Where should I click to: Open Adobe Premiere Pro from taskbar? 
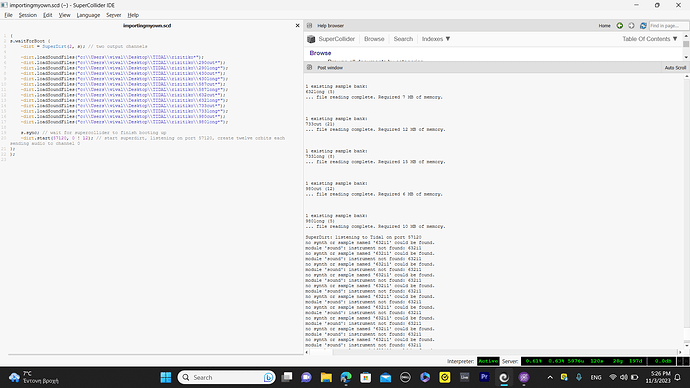tap(484, 377)
